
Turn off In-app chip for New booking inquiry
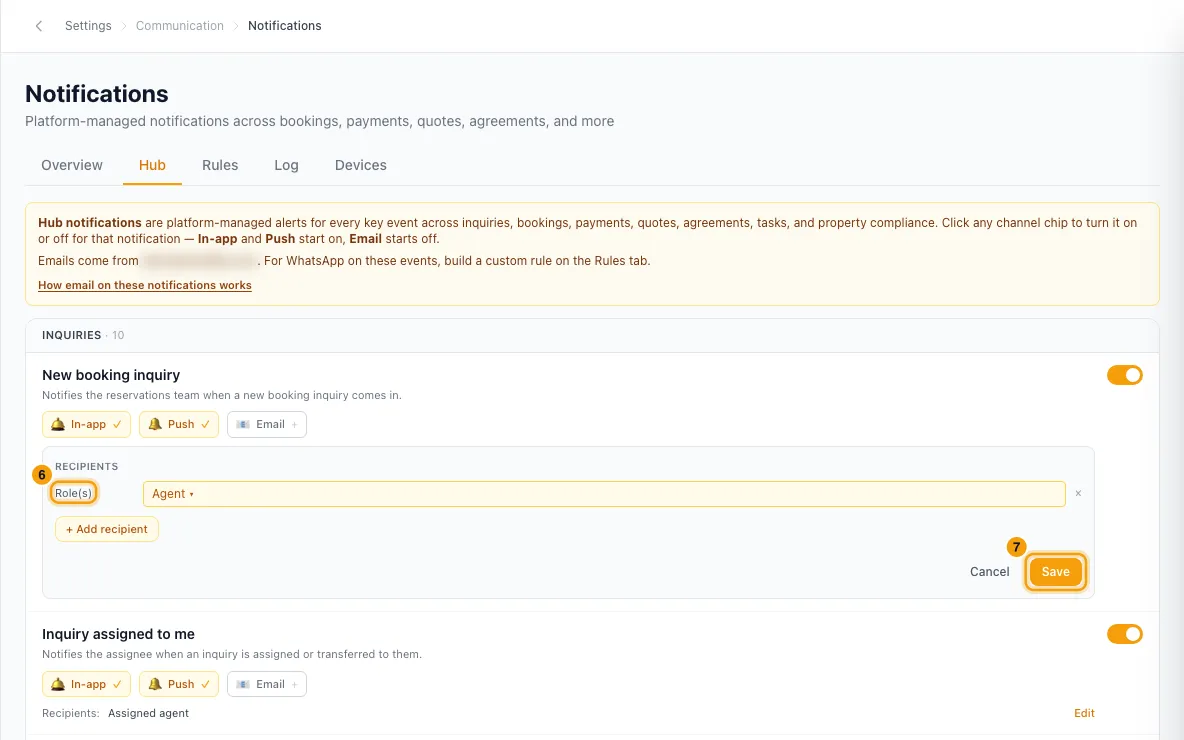click(86, 424)
